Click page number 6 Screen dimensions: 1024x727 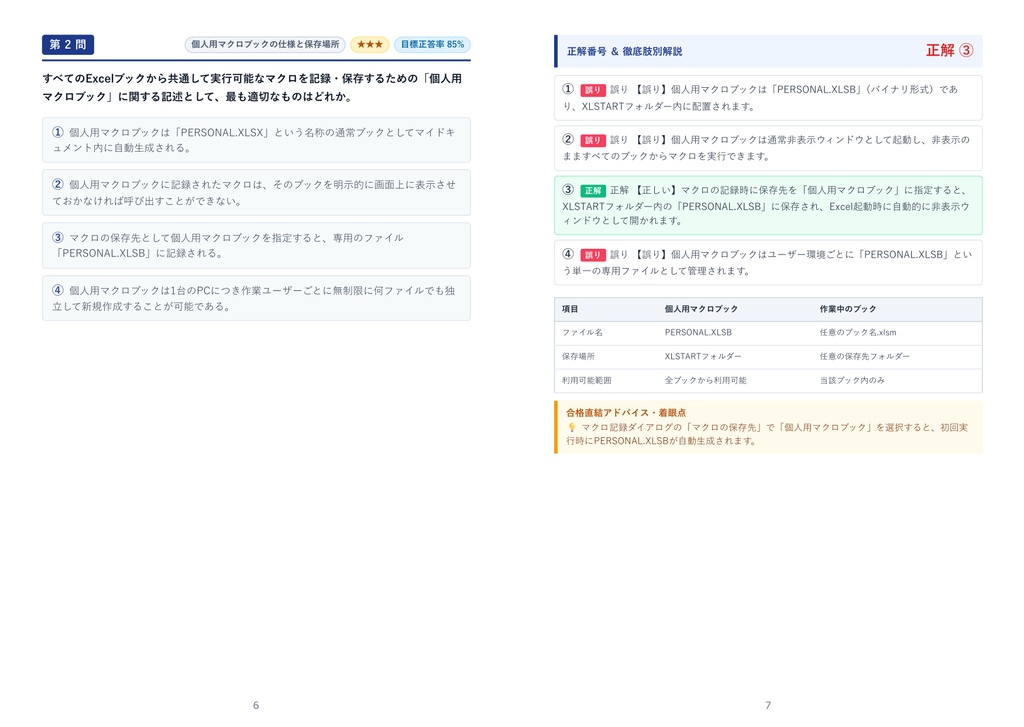point(256,705)
